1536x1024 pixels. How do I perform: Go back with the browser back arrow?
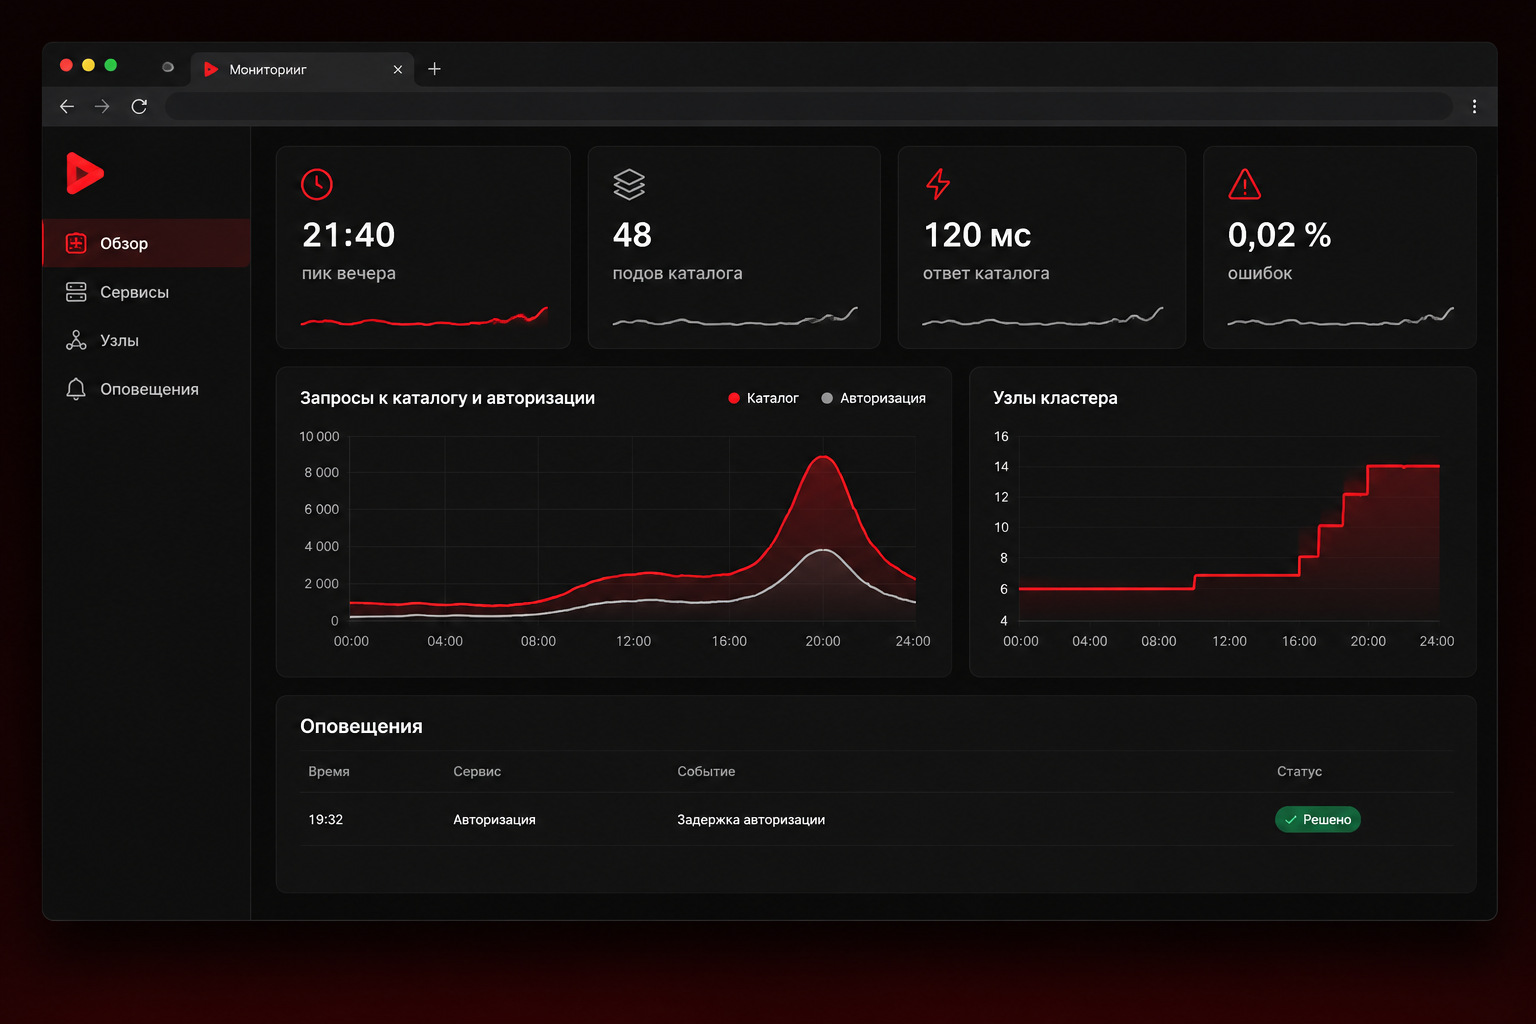[67, 106]
